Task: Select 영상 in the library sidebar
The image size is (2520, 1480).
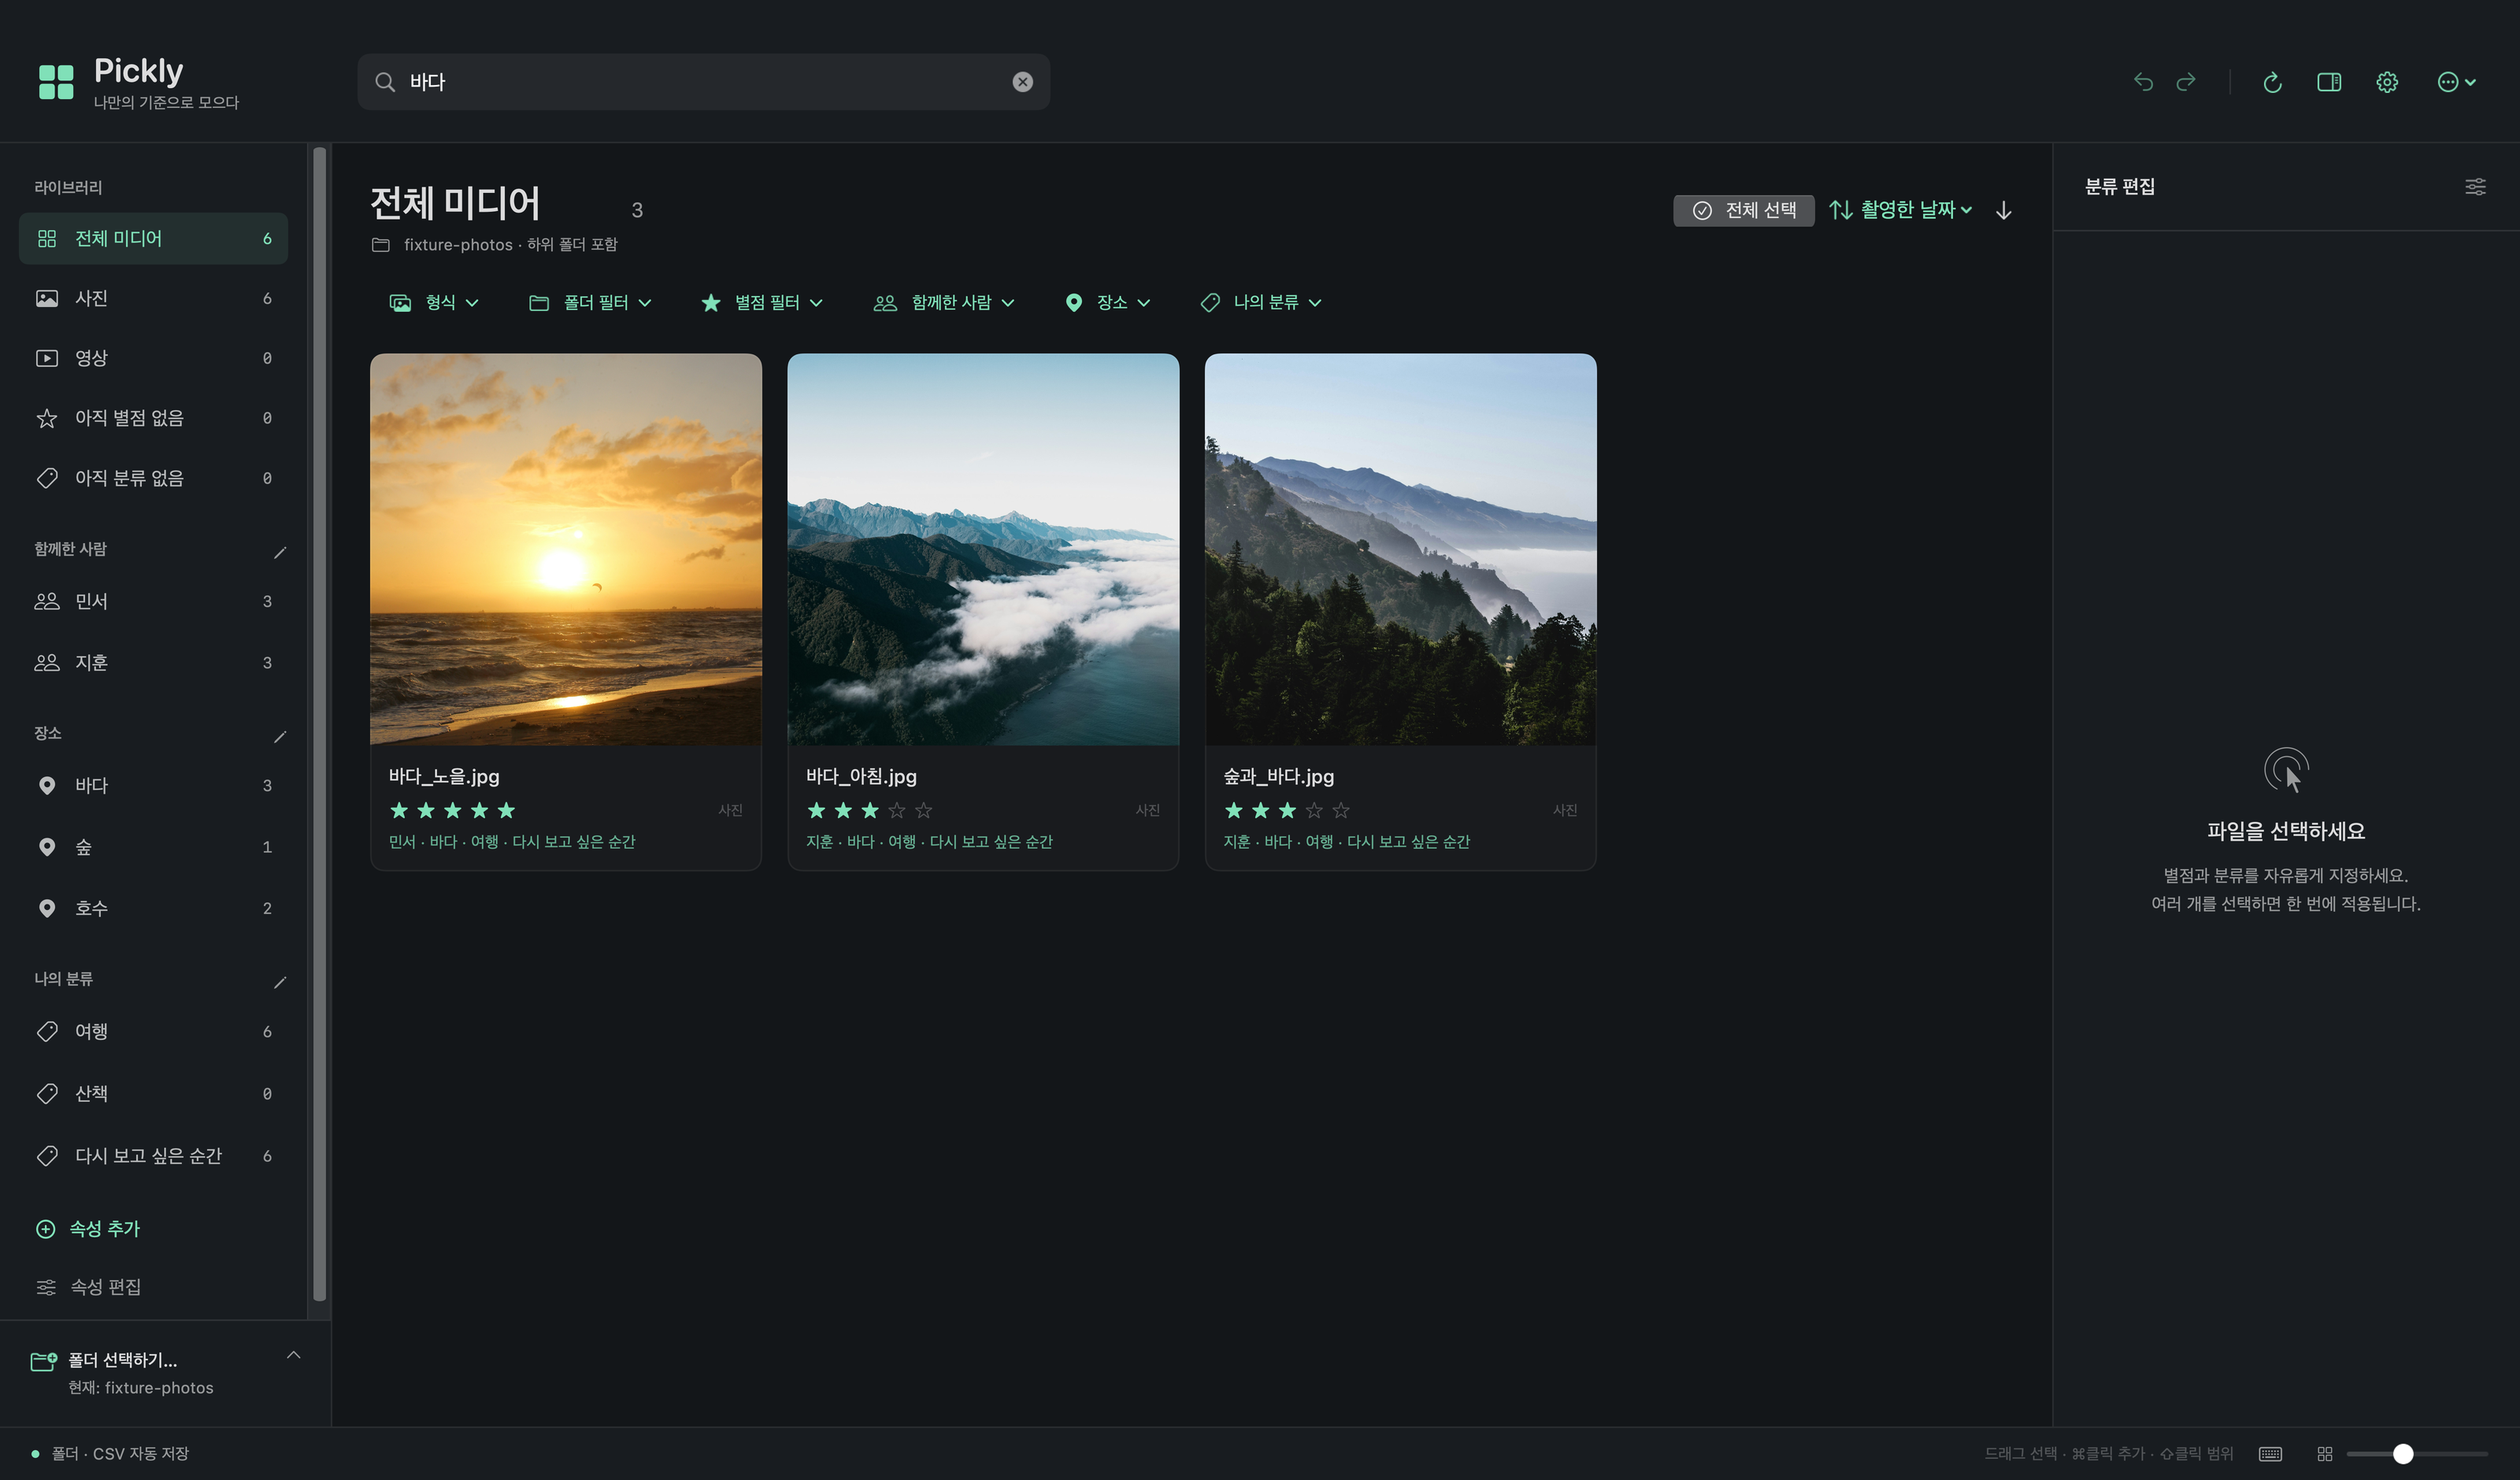Action: pos(153,358)
